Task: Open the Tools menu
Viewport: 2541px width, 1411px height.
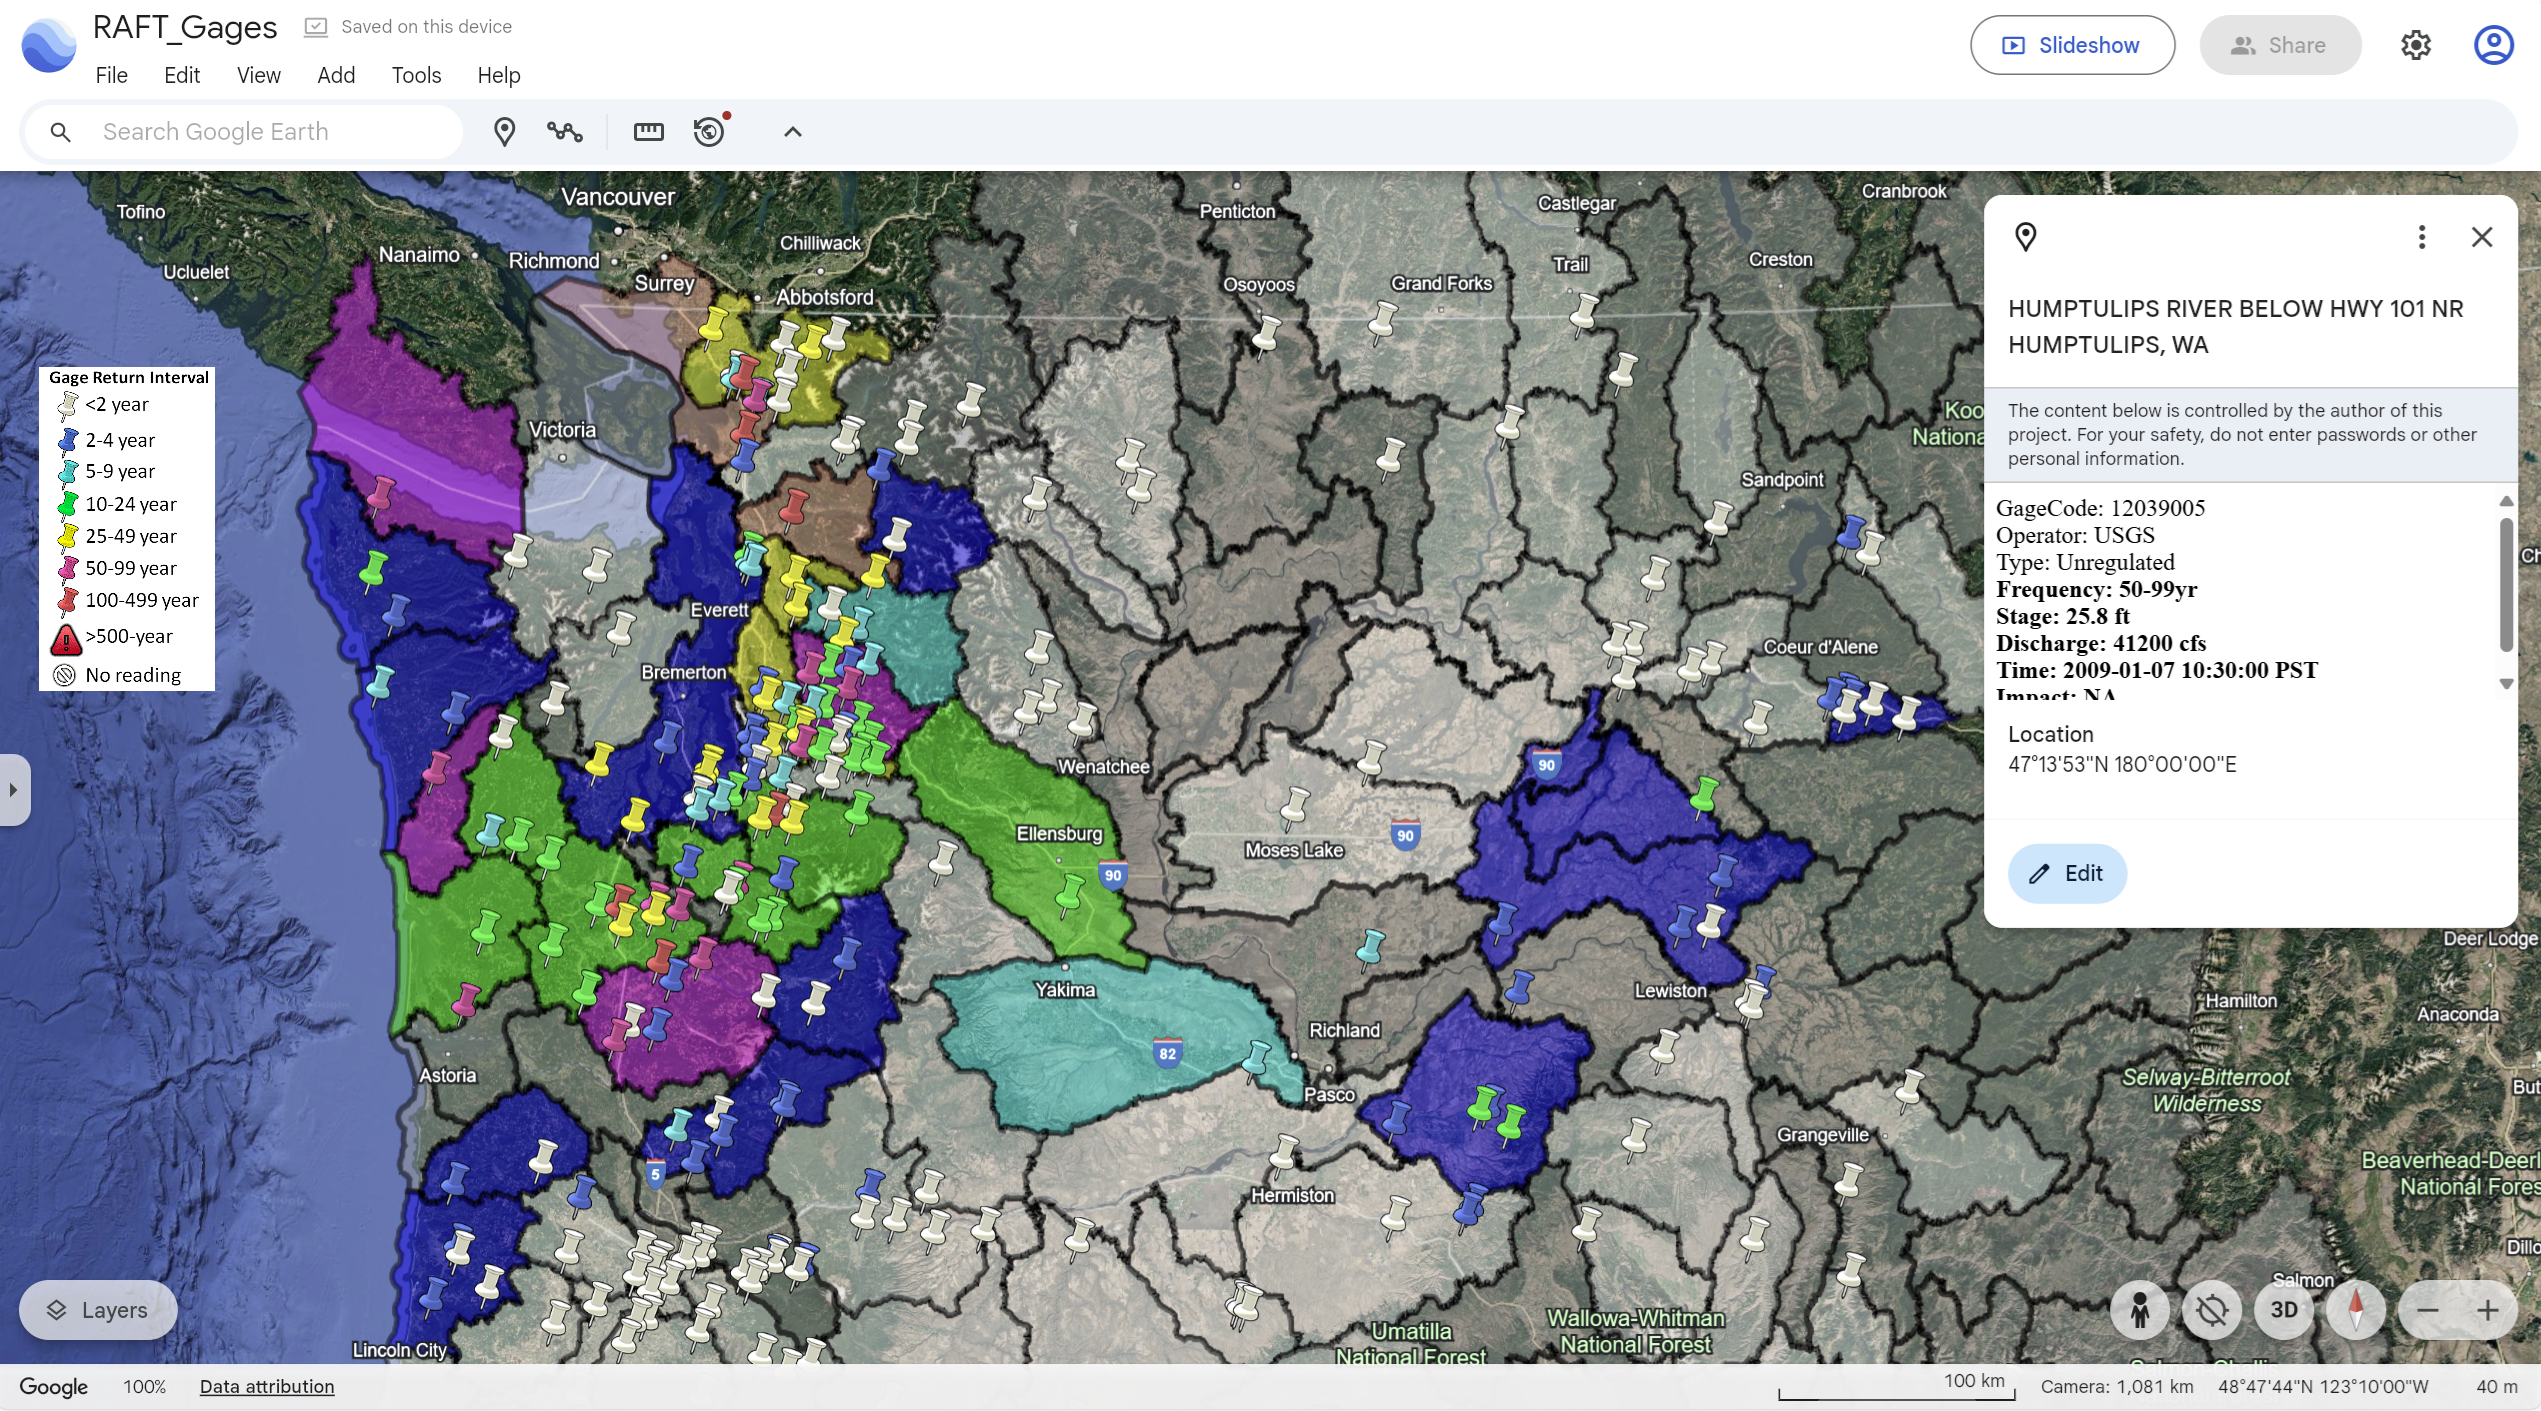Action: click(x=416, y=75)
